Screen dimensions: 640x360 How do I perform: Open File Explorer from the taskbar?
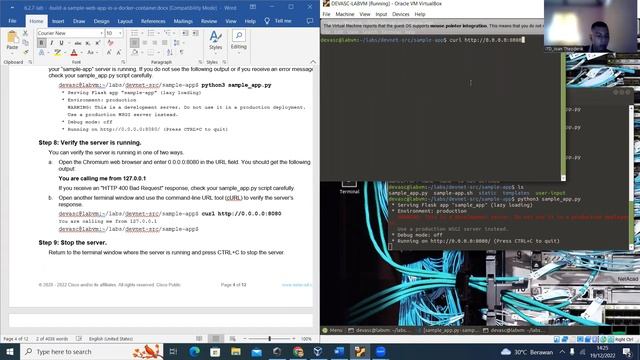click(x=236, y=351)
